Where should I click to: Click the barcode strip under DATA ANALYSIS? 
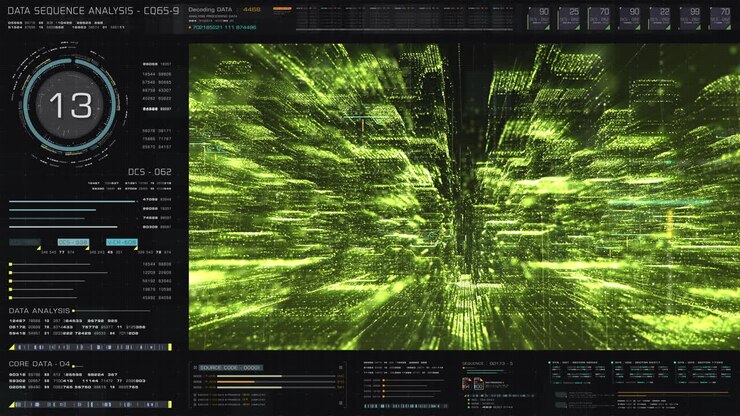90,347
